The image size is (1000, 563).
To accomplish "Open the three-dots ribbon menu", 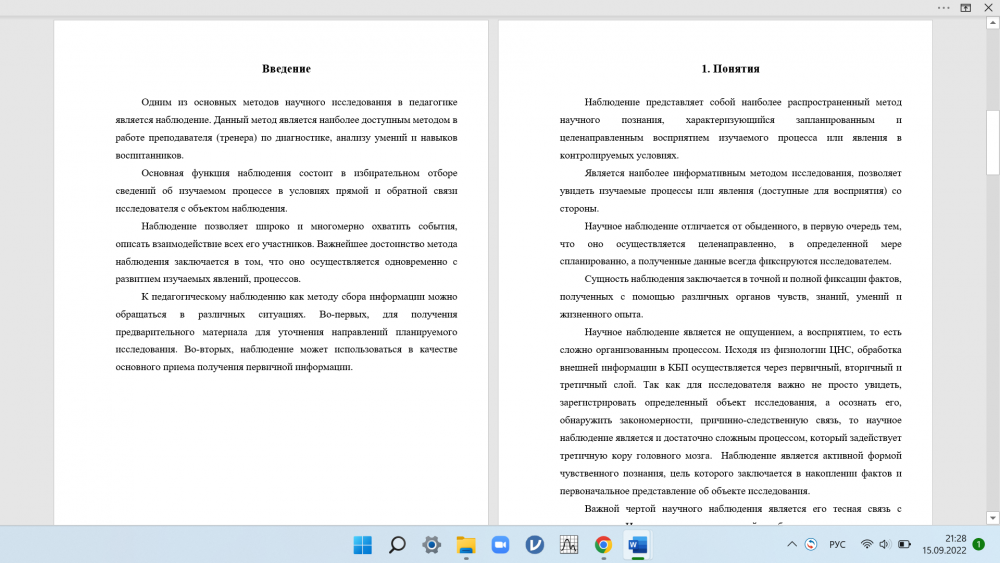I will [943, 7].
